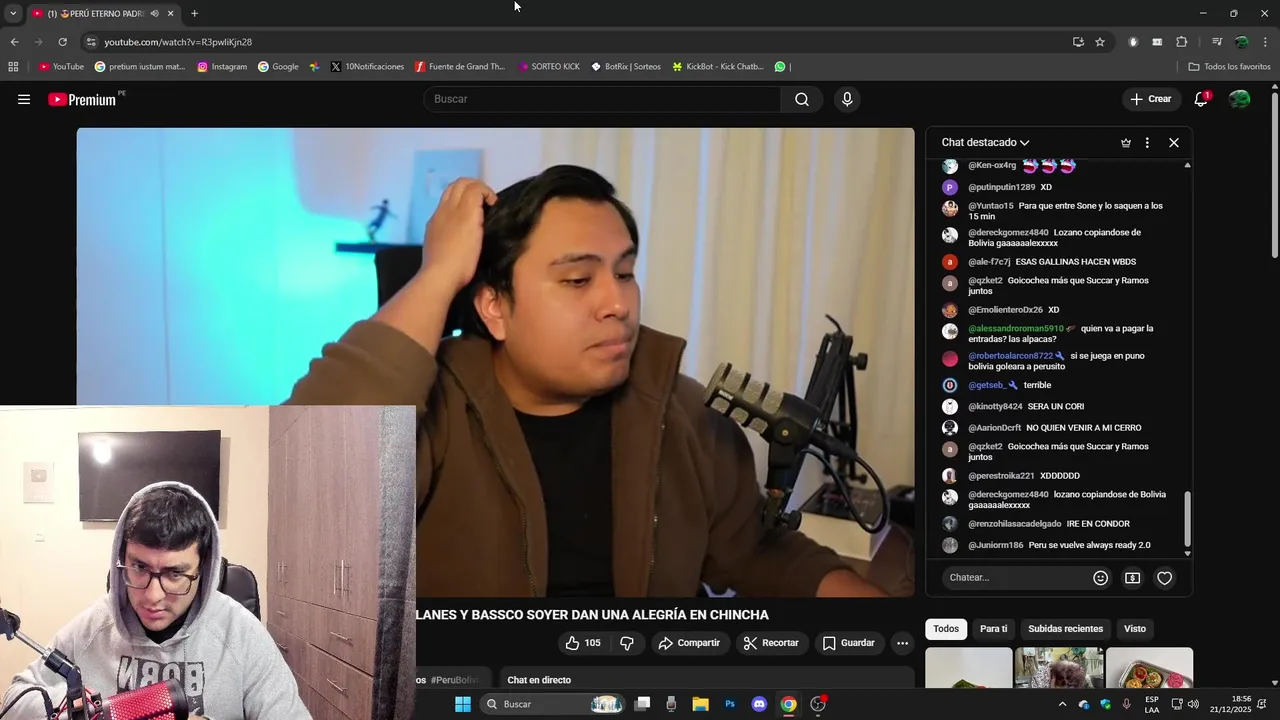Open Chrome three-dot menu
1280x720 pixels.
1265,42
